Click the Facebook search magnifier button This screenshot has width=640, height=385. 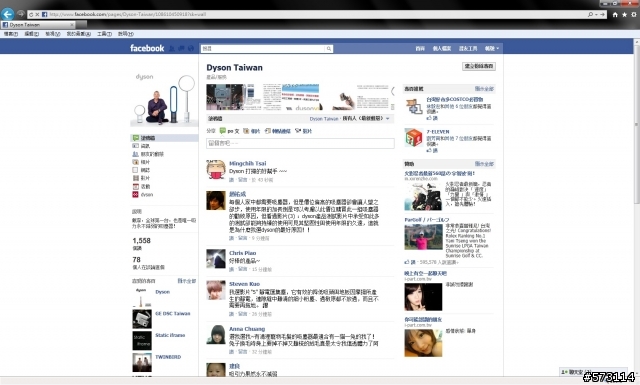point(329,49)
